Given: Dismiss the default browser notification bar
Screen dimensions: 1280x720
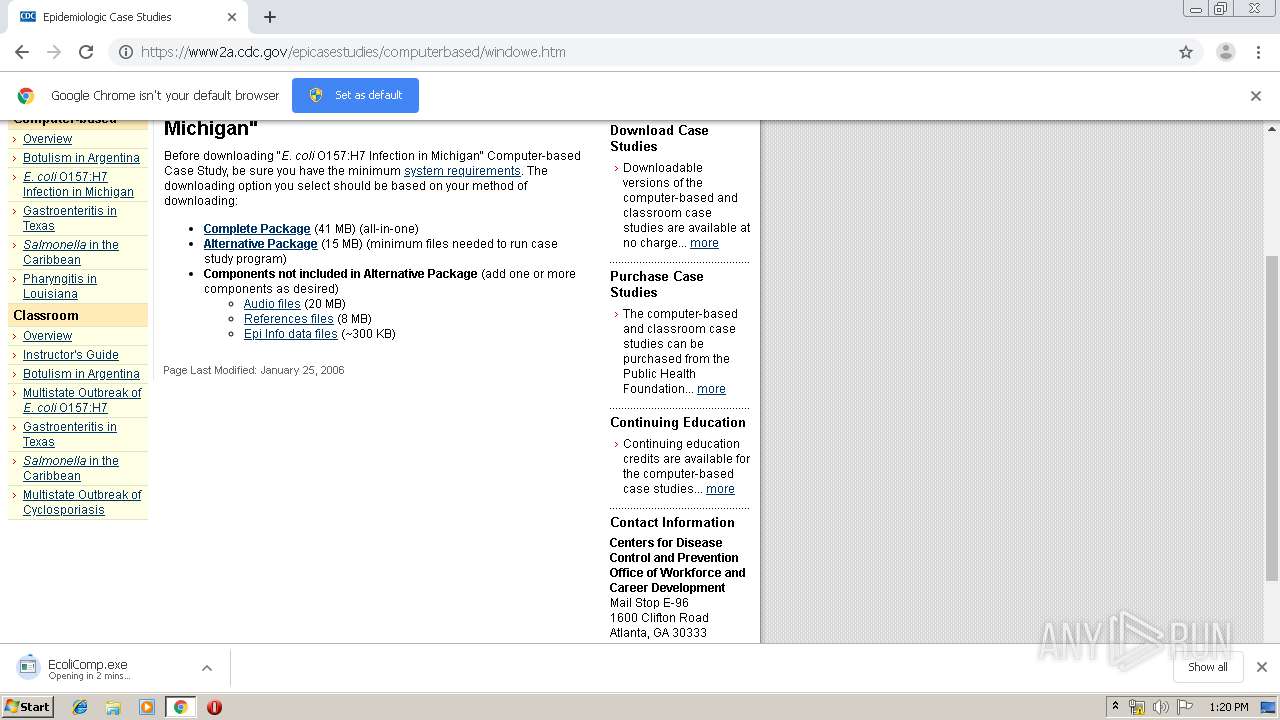Looking at the screenshot, I should tap(1256, 96).
